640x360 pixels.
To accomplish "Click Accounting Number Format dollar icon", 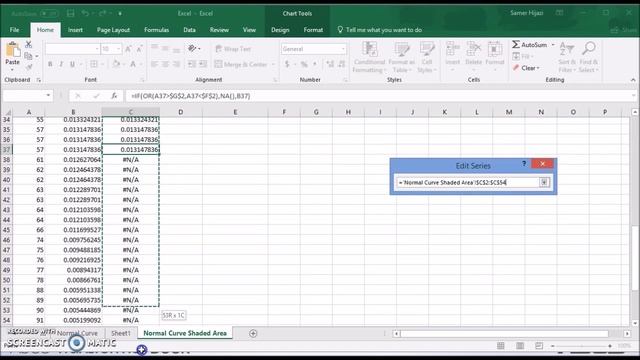I will (x=287, y=64).
